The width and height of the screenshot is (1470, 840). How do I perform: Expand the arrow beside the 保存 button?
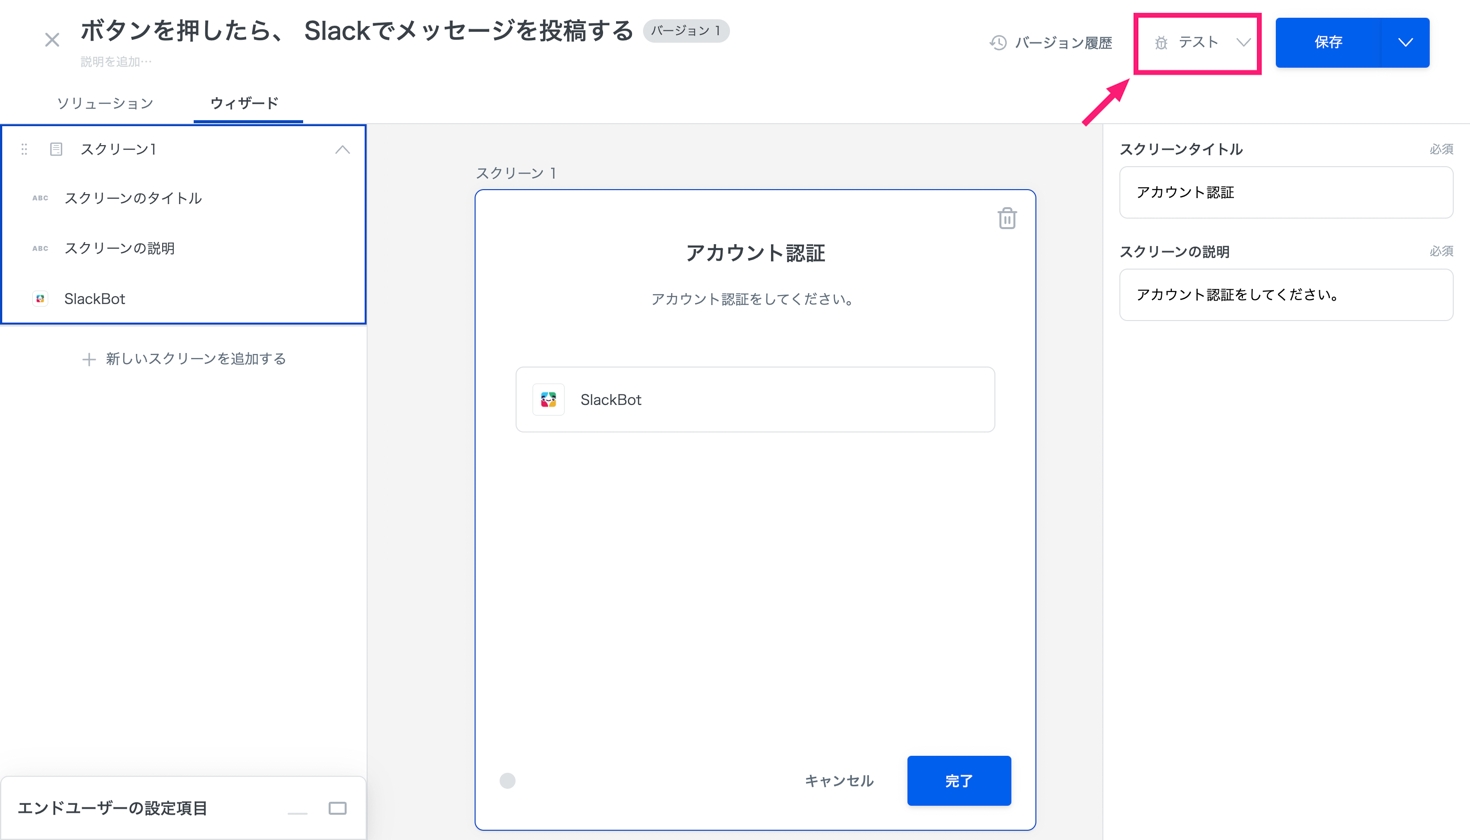(x=1405, y=43)
